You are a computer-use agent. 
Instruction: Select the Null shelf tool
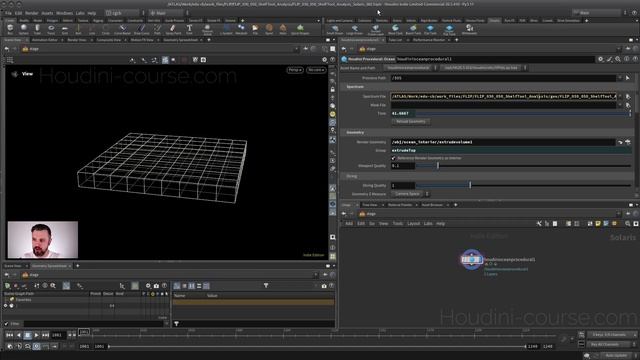(78, 29)
